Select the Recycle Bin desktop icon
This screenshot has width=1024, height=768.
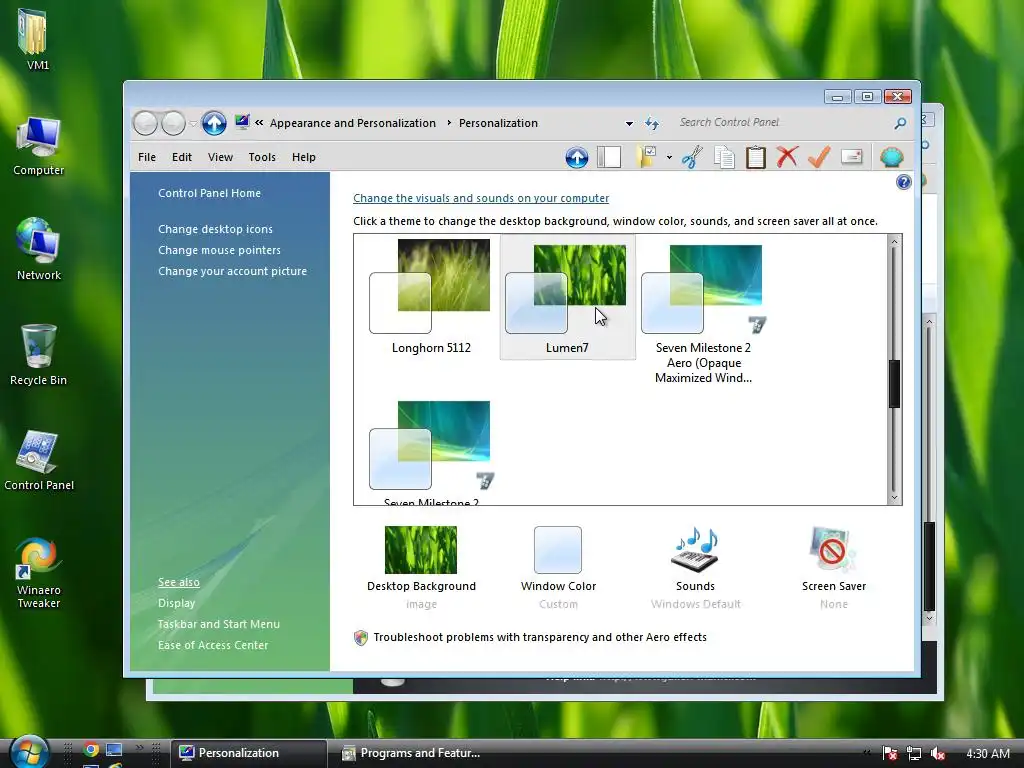tap(38, 355)
